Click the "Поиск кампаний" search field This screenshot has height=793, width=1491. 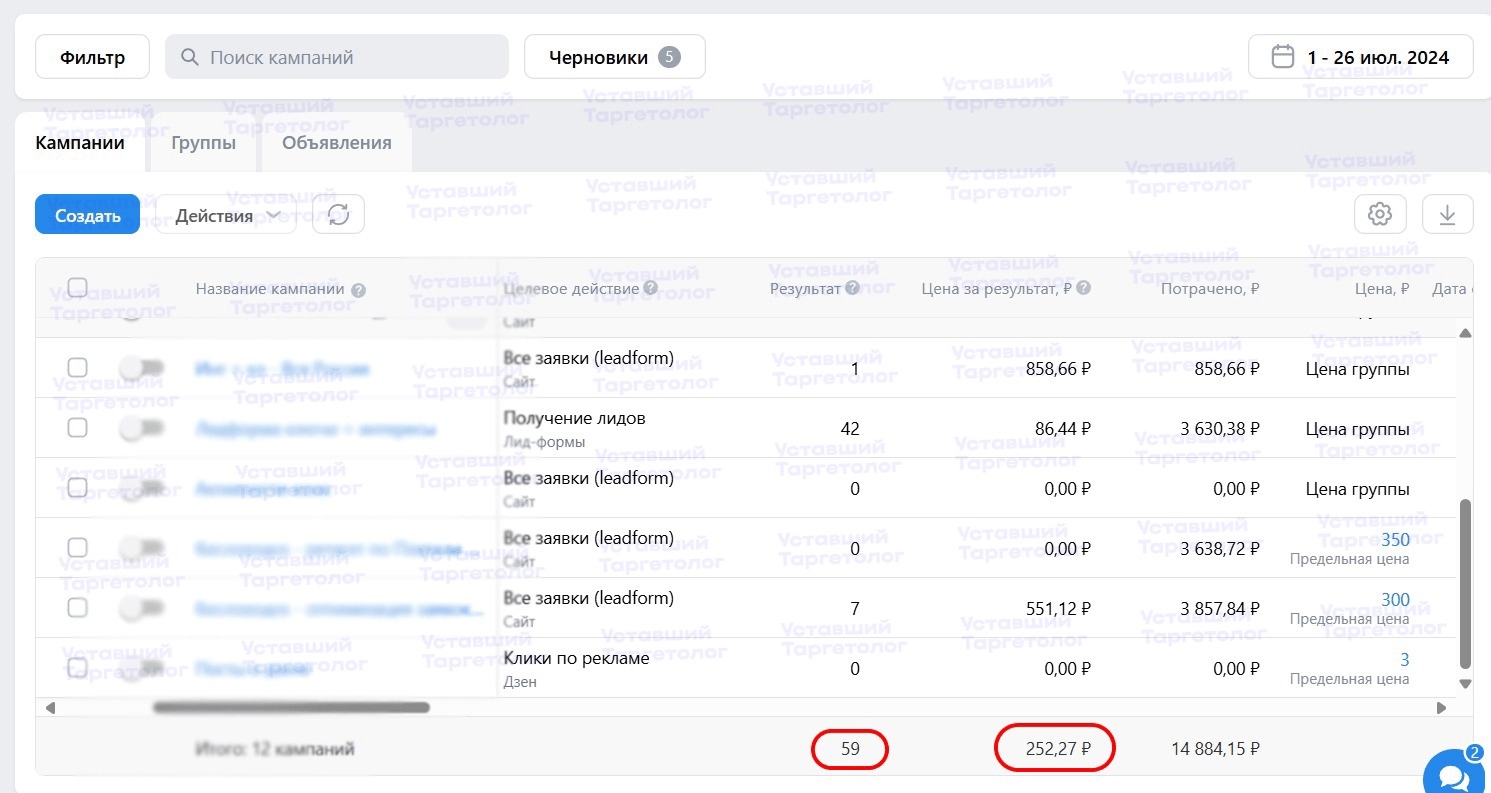click(x=337, y=57)
